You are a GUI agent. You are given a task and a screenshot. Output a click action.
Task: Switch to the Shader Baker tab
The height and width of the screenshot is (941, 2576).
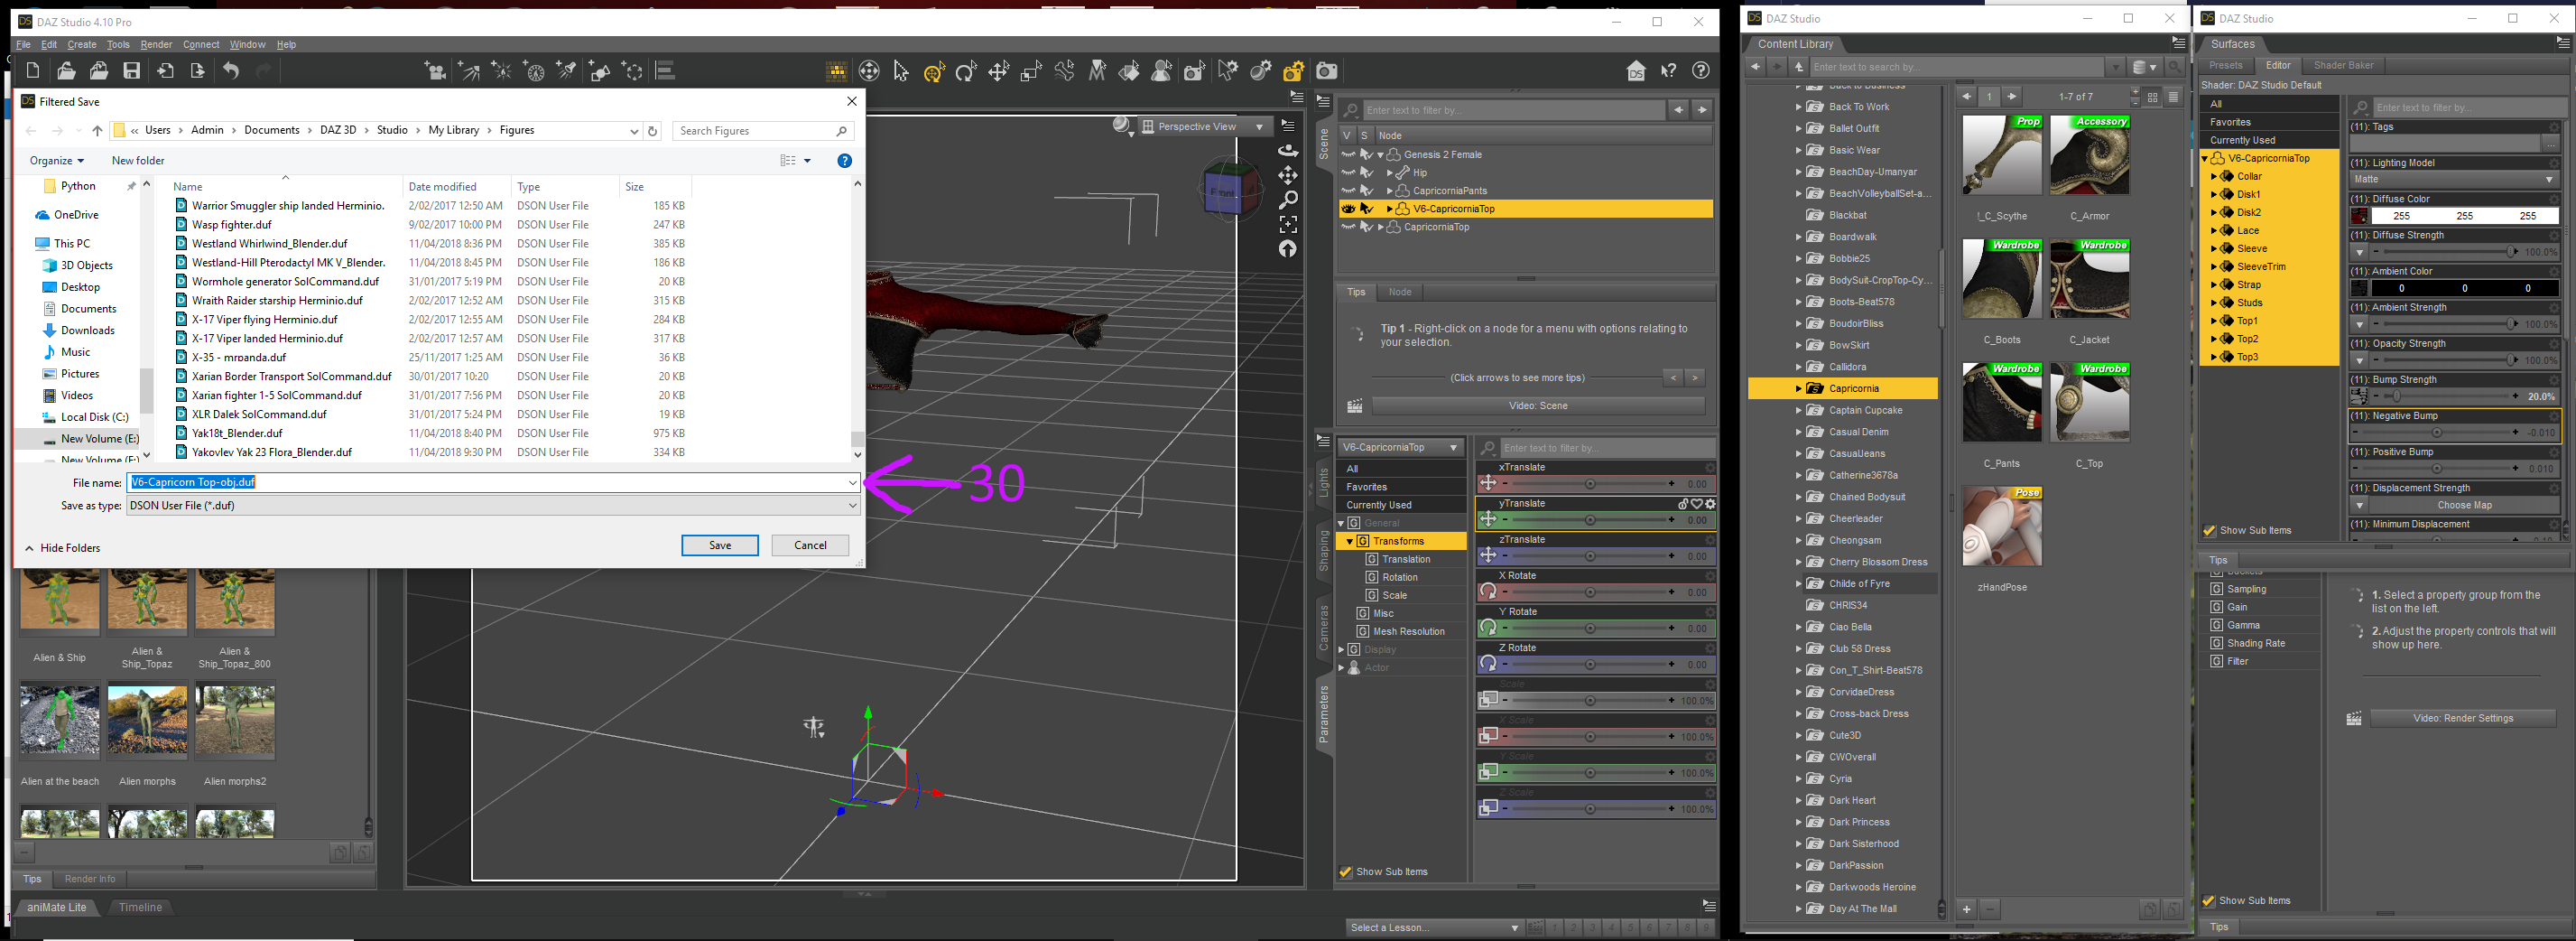(2343, 66)
